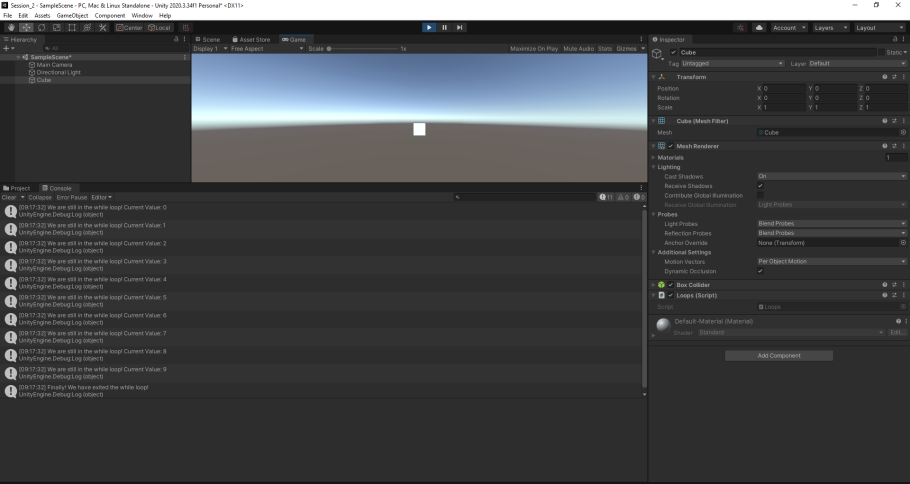
Task: Select the Rect tool
Action: 72,27
